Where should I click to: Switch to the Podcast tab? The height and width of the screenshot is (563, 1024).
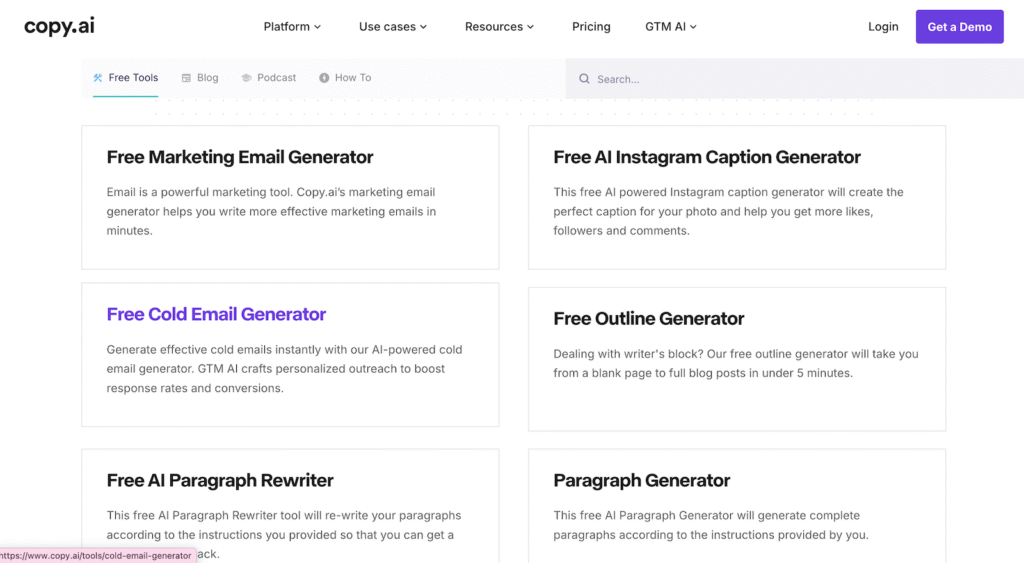coord(276,78)
